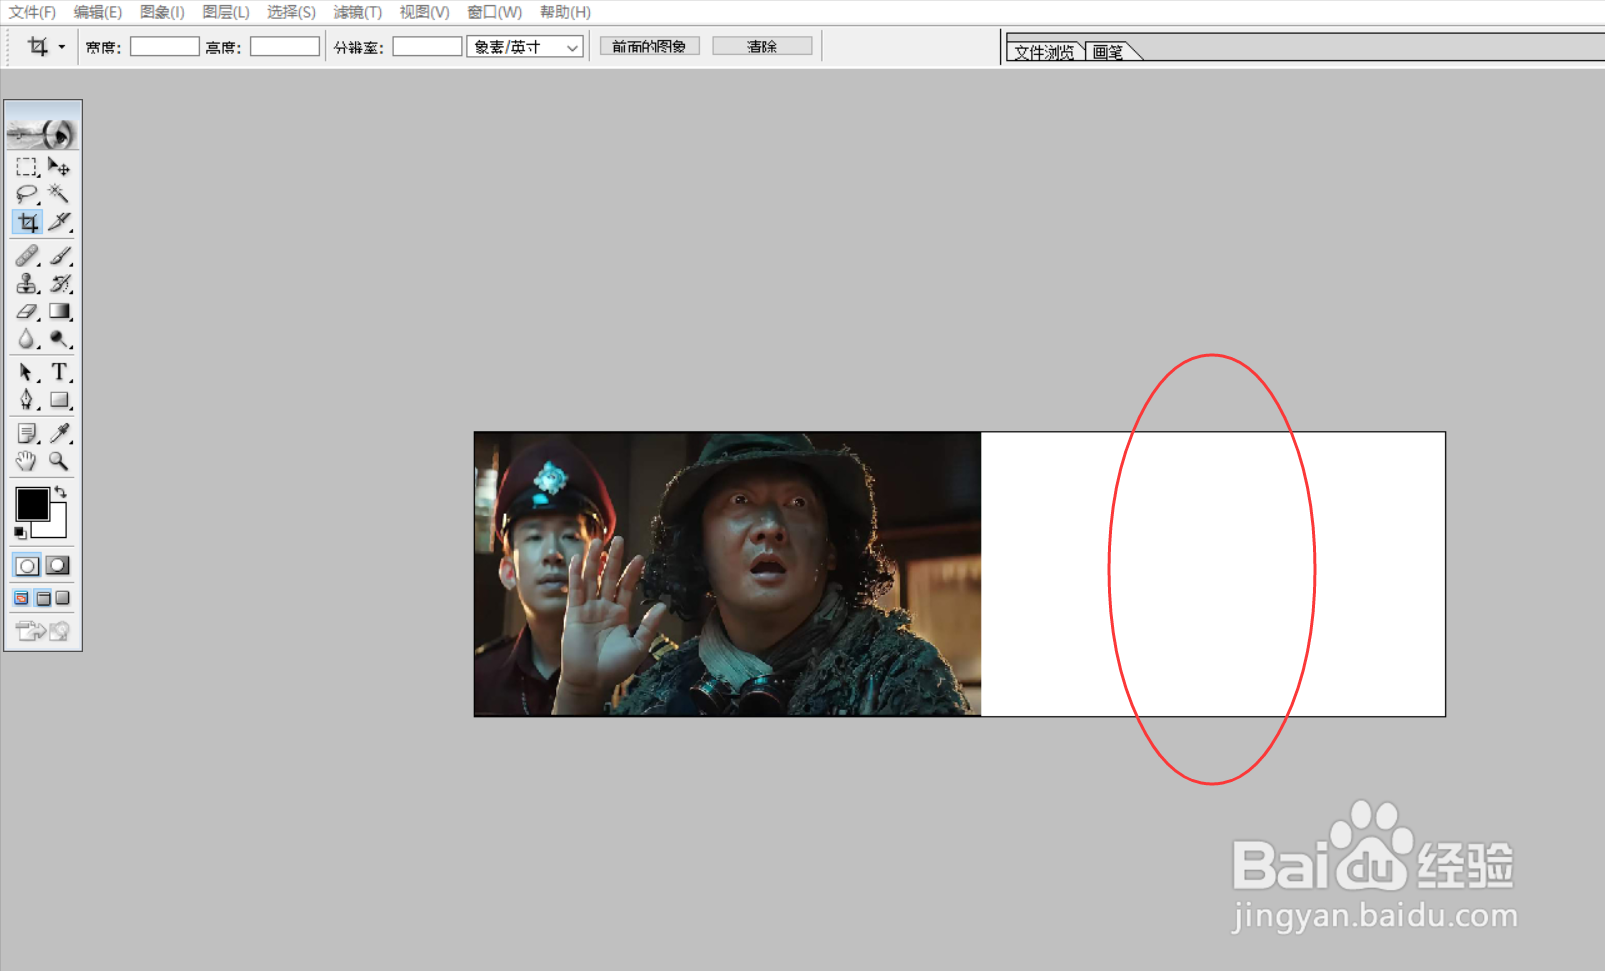Open the 图象(I) menu
The height and width of the screenshot is (971, 1605).
[162, 12]
